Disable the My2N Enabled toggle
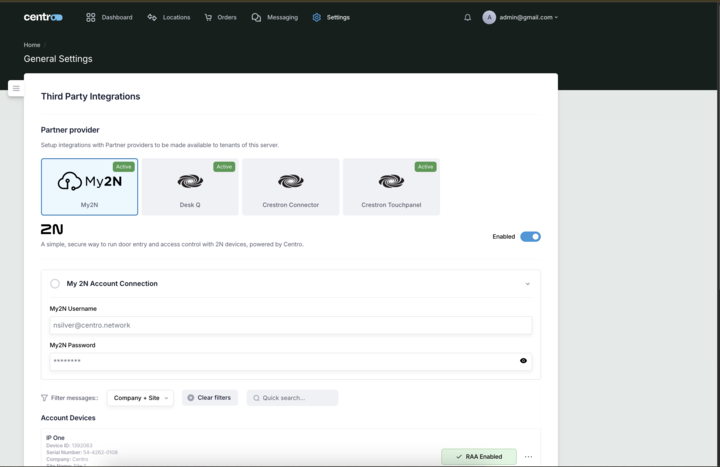The width and height of the screenshot is (720, 467). coord(530,237)
